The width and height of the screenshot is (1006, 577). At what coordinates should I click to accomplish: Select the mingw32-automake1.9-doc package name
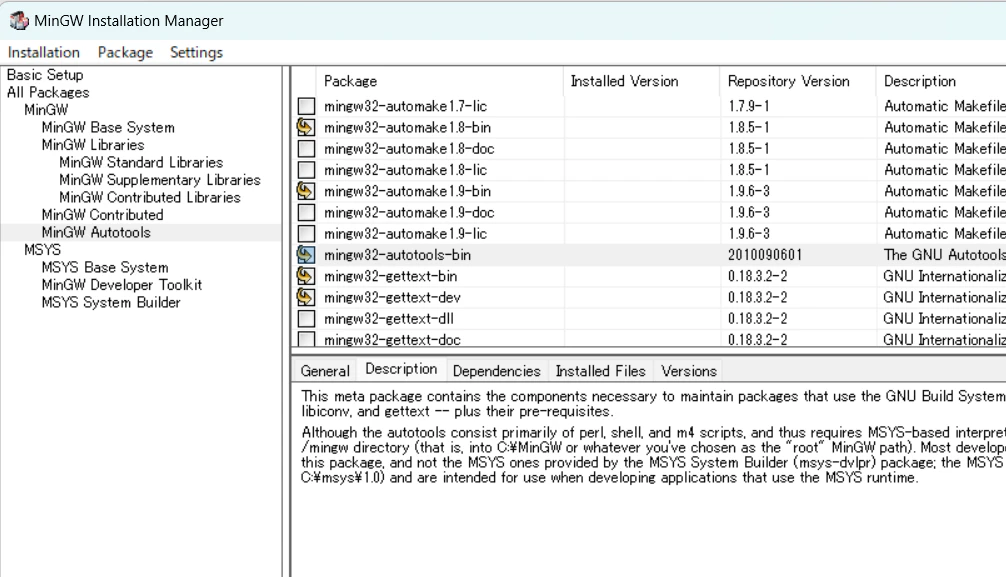pos(409,212)
